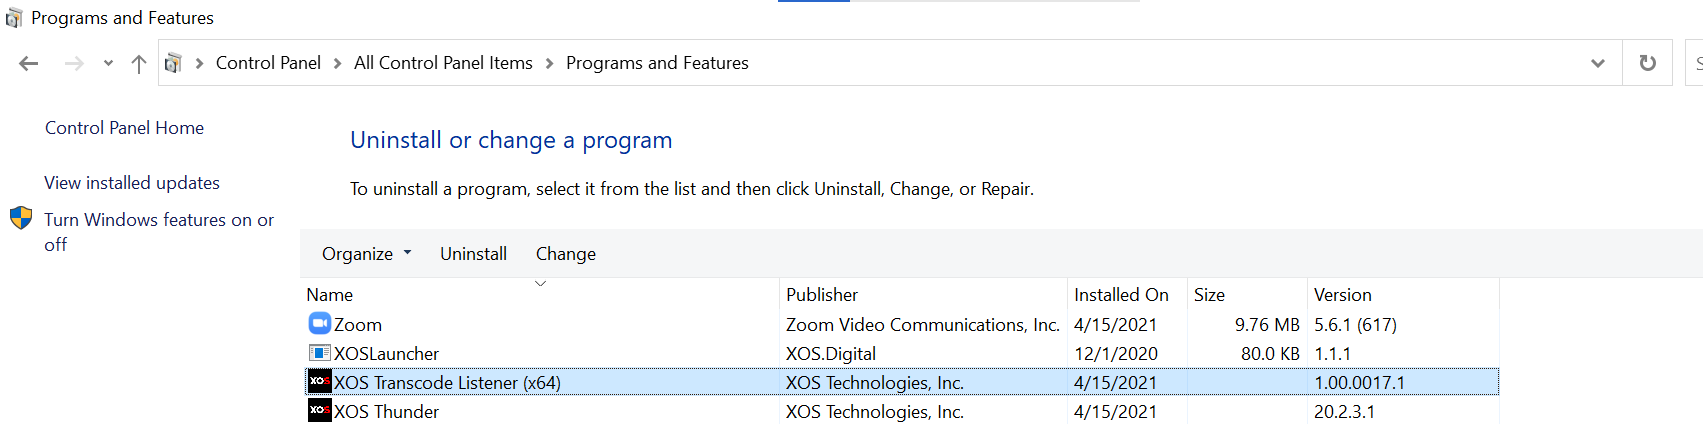Expand the address bar history dropdown
The height and width of the screenshot is (424, 1703).
[1597, 63]
